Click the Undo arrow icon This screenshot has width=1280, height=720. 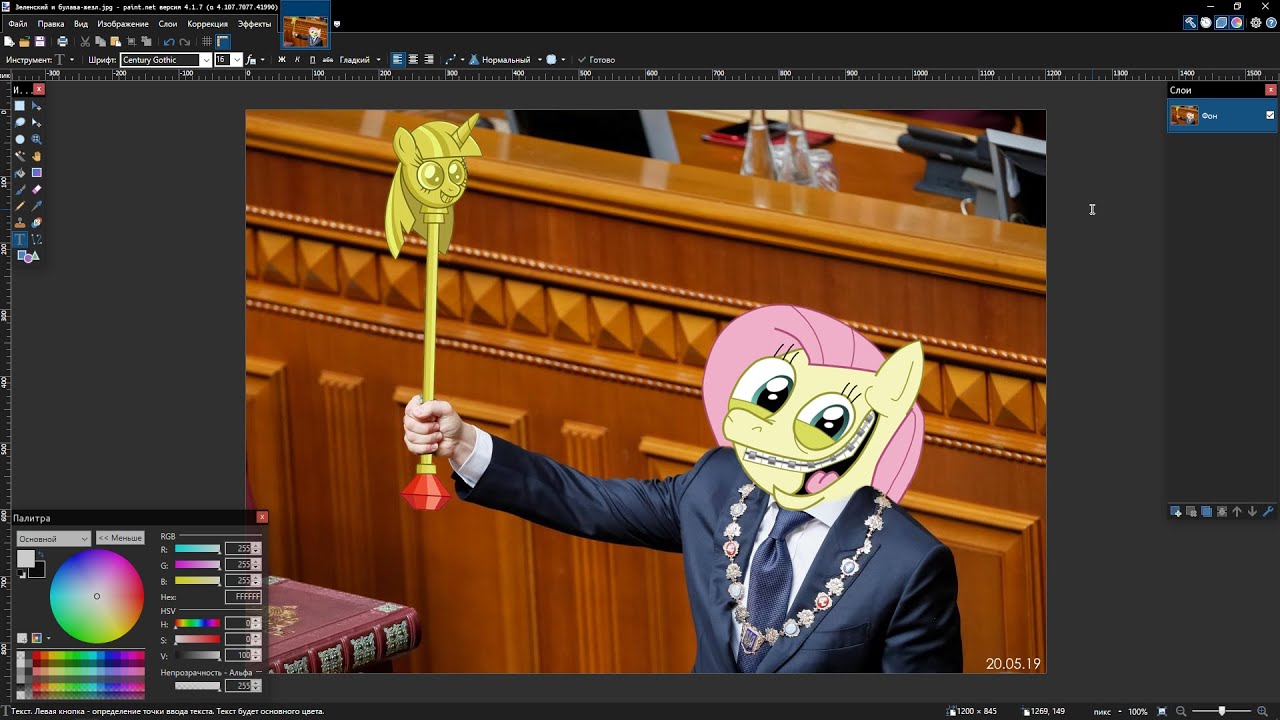click(169, 41)
